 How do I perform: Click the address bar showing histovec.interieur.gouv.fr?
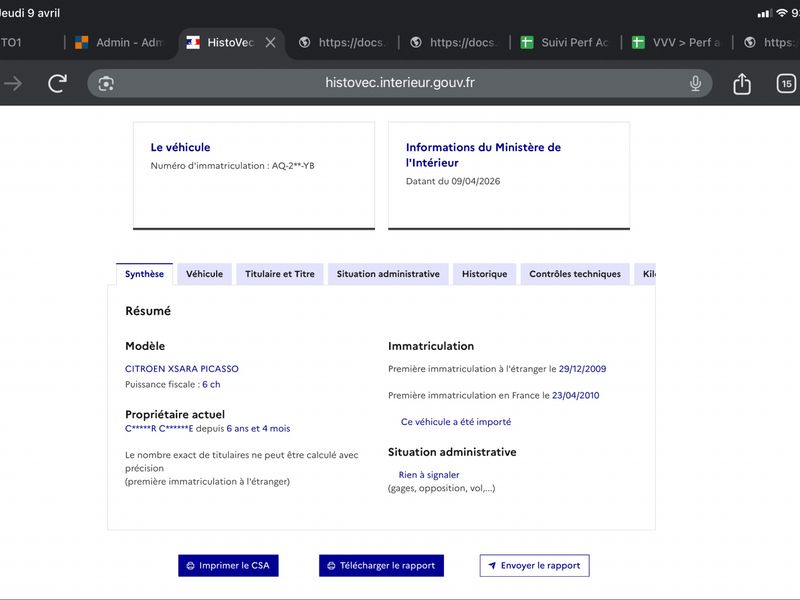(399, 83)
